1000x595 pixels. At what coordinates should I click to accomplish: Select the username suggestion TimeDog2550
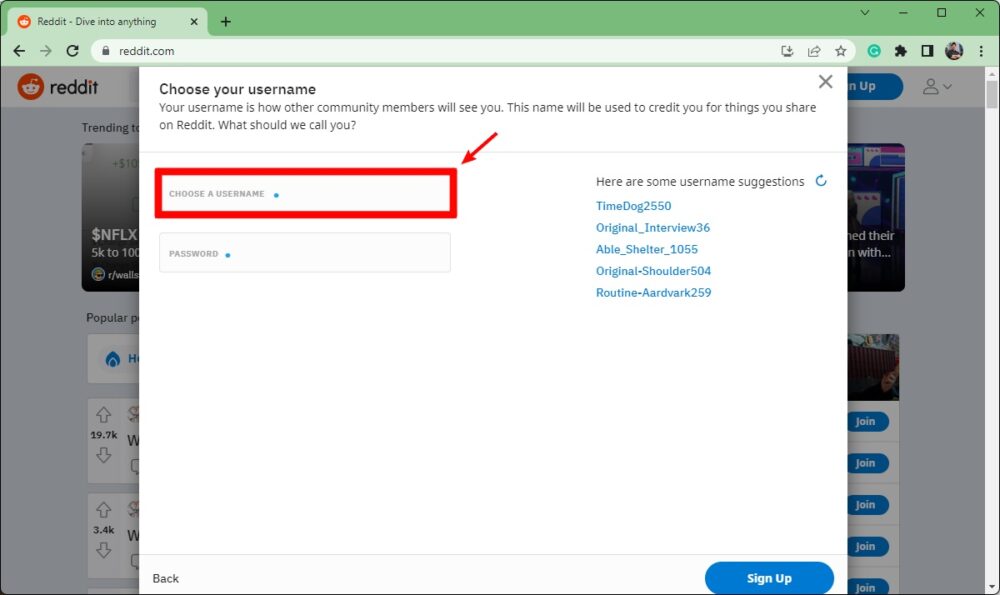(633, 206)
